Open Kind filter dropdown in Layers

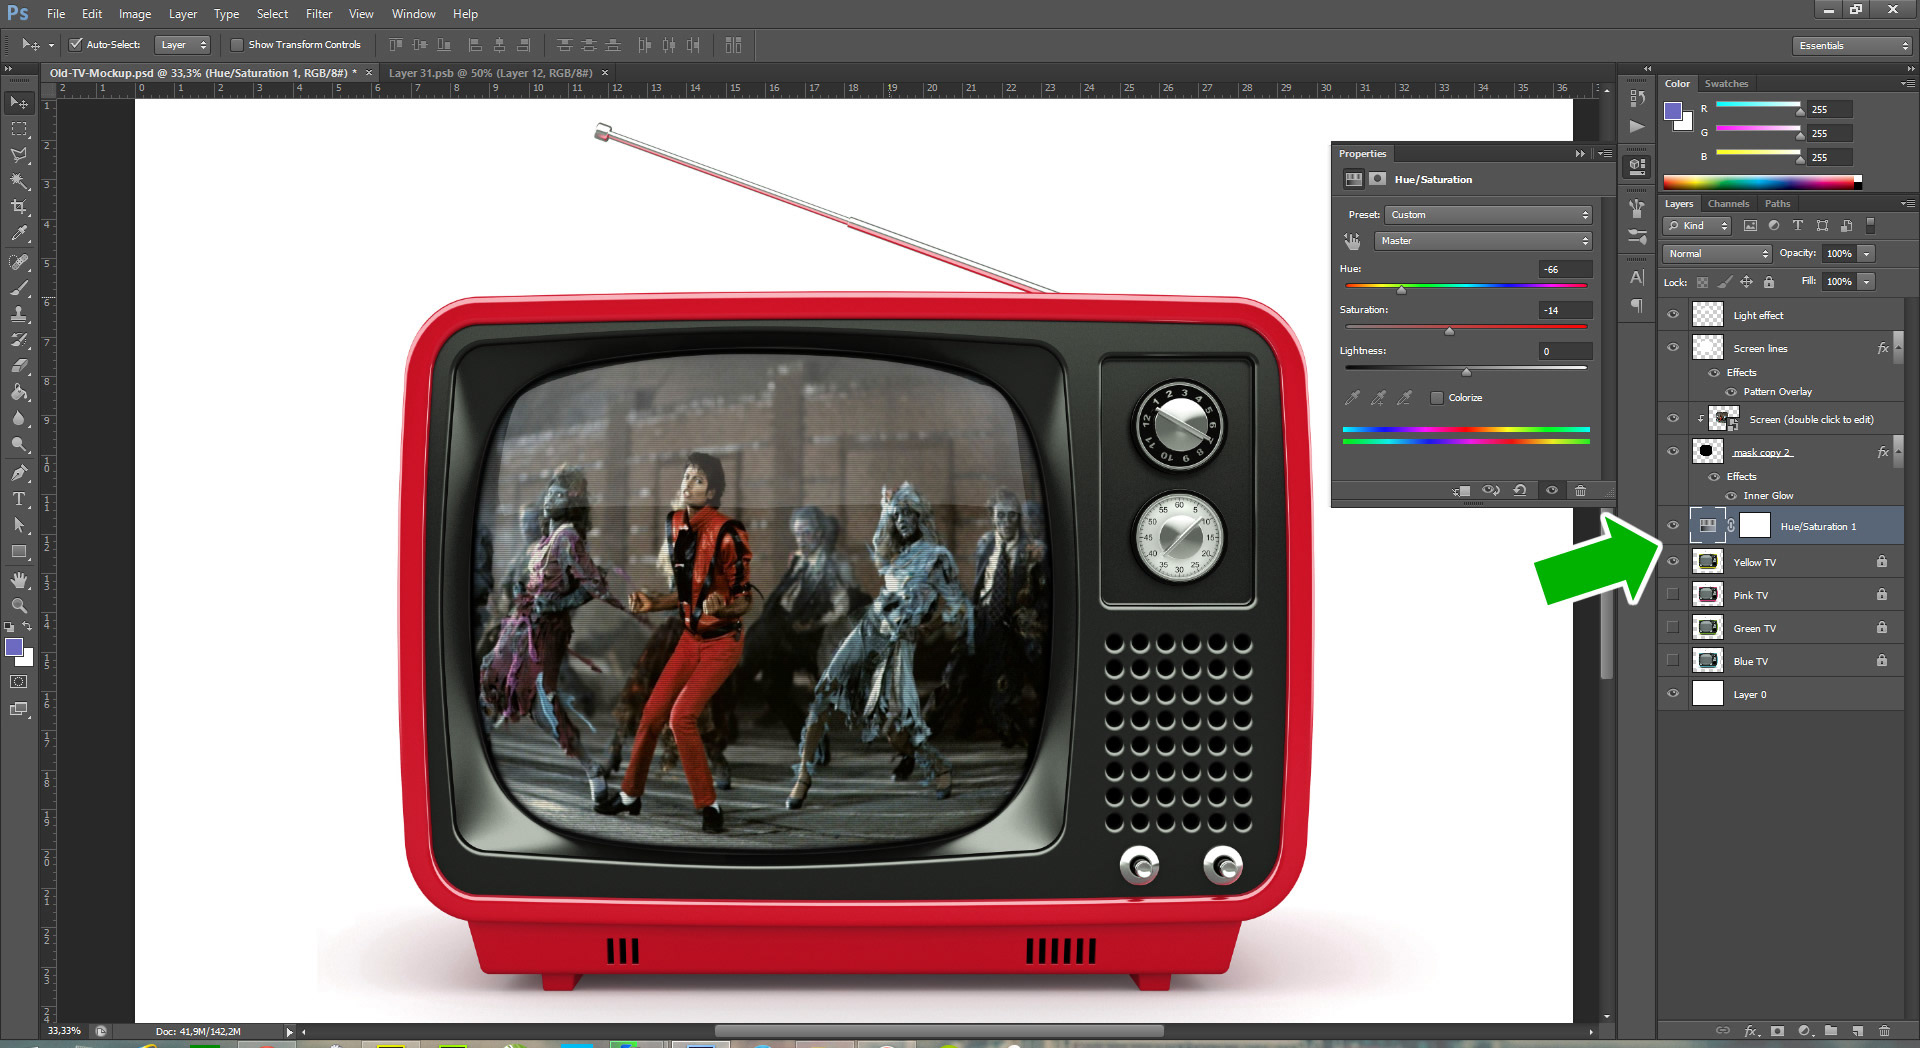1698,226
